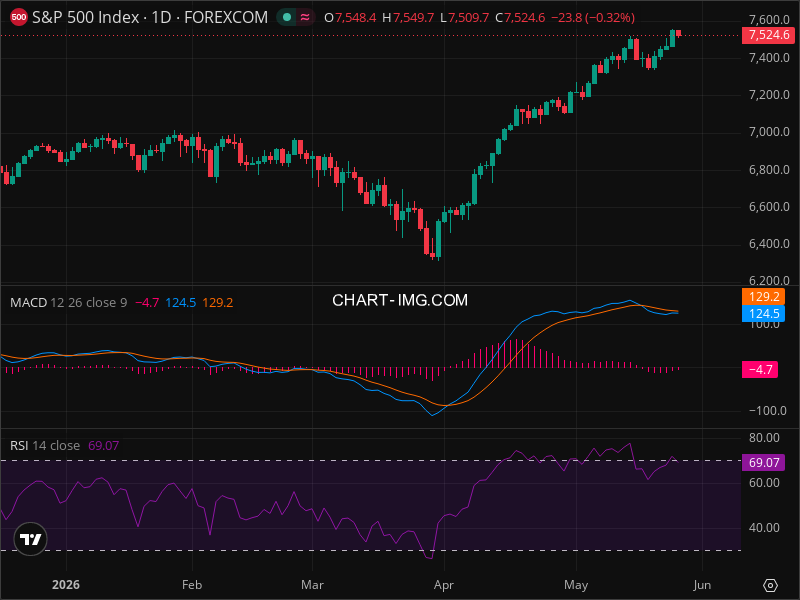This screenshot has height=600, width=800.
Task: Click the open value O7,548.4
Action: [350, 18]
